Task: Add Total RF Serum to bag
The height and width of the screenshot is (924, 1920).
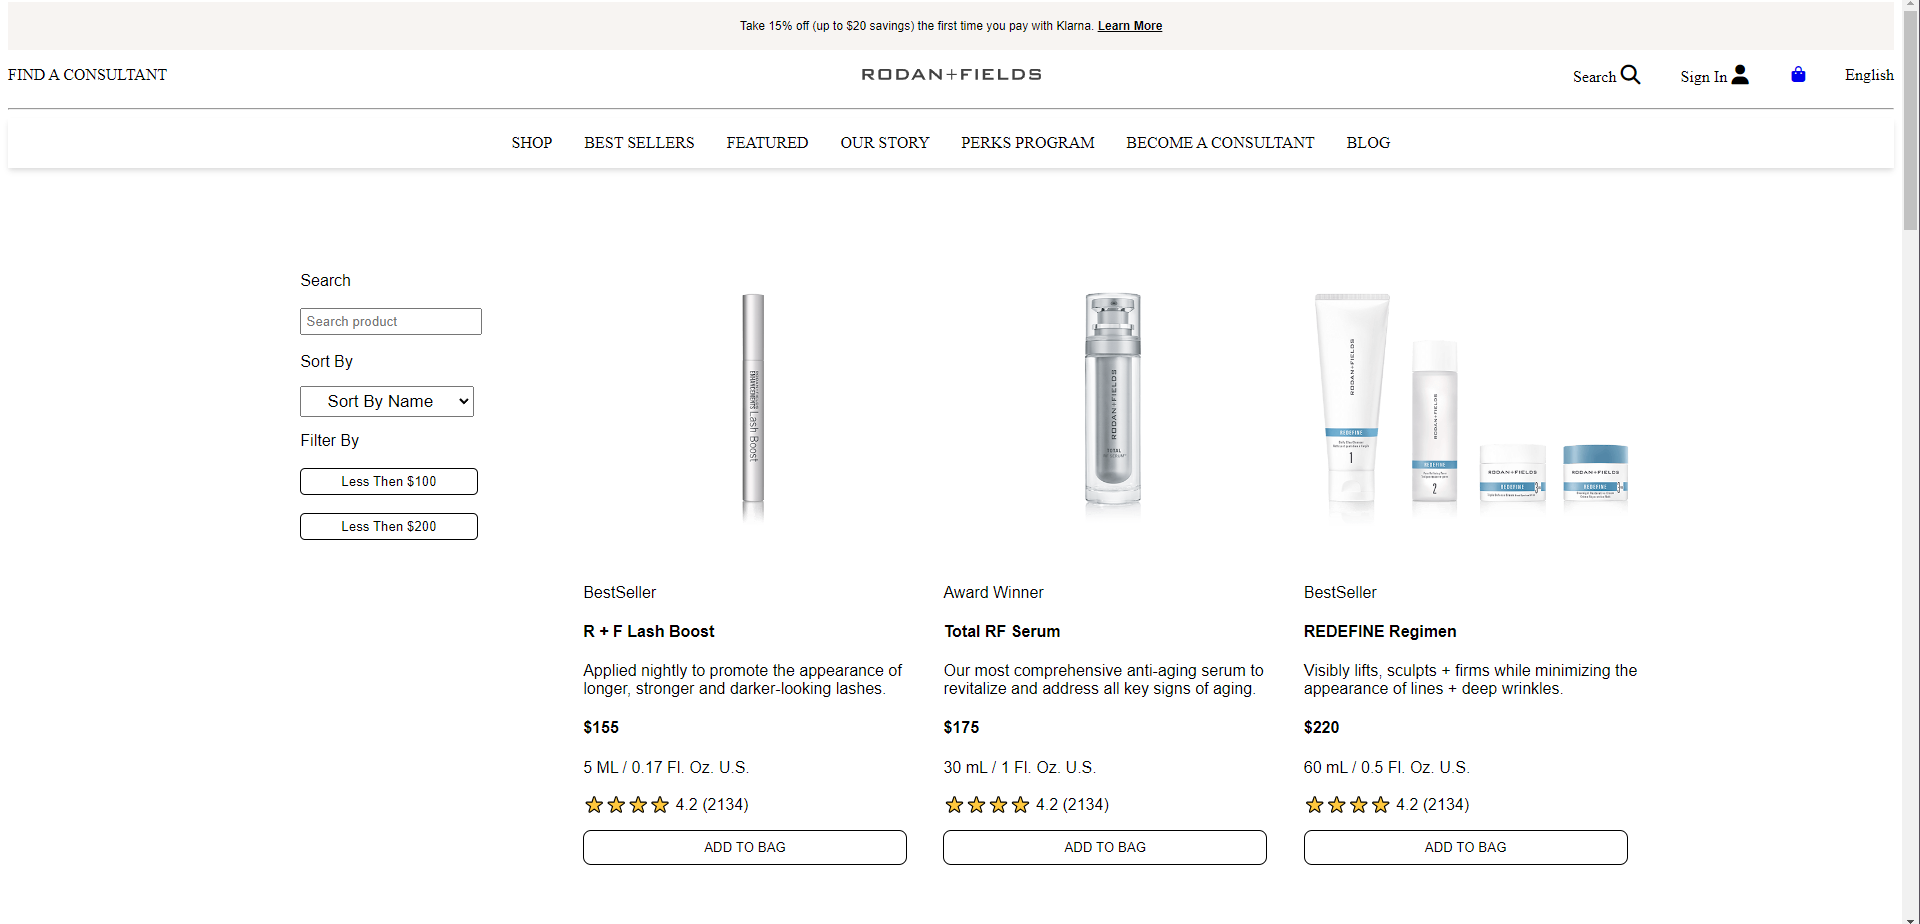Action: tap(1104, 846)
